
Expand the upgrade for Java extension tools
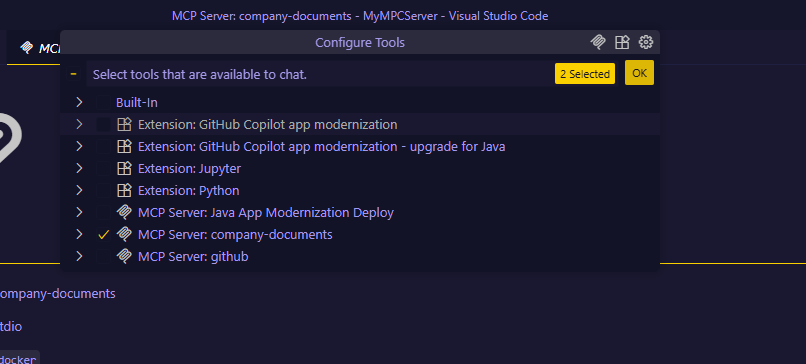(79, 147)
